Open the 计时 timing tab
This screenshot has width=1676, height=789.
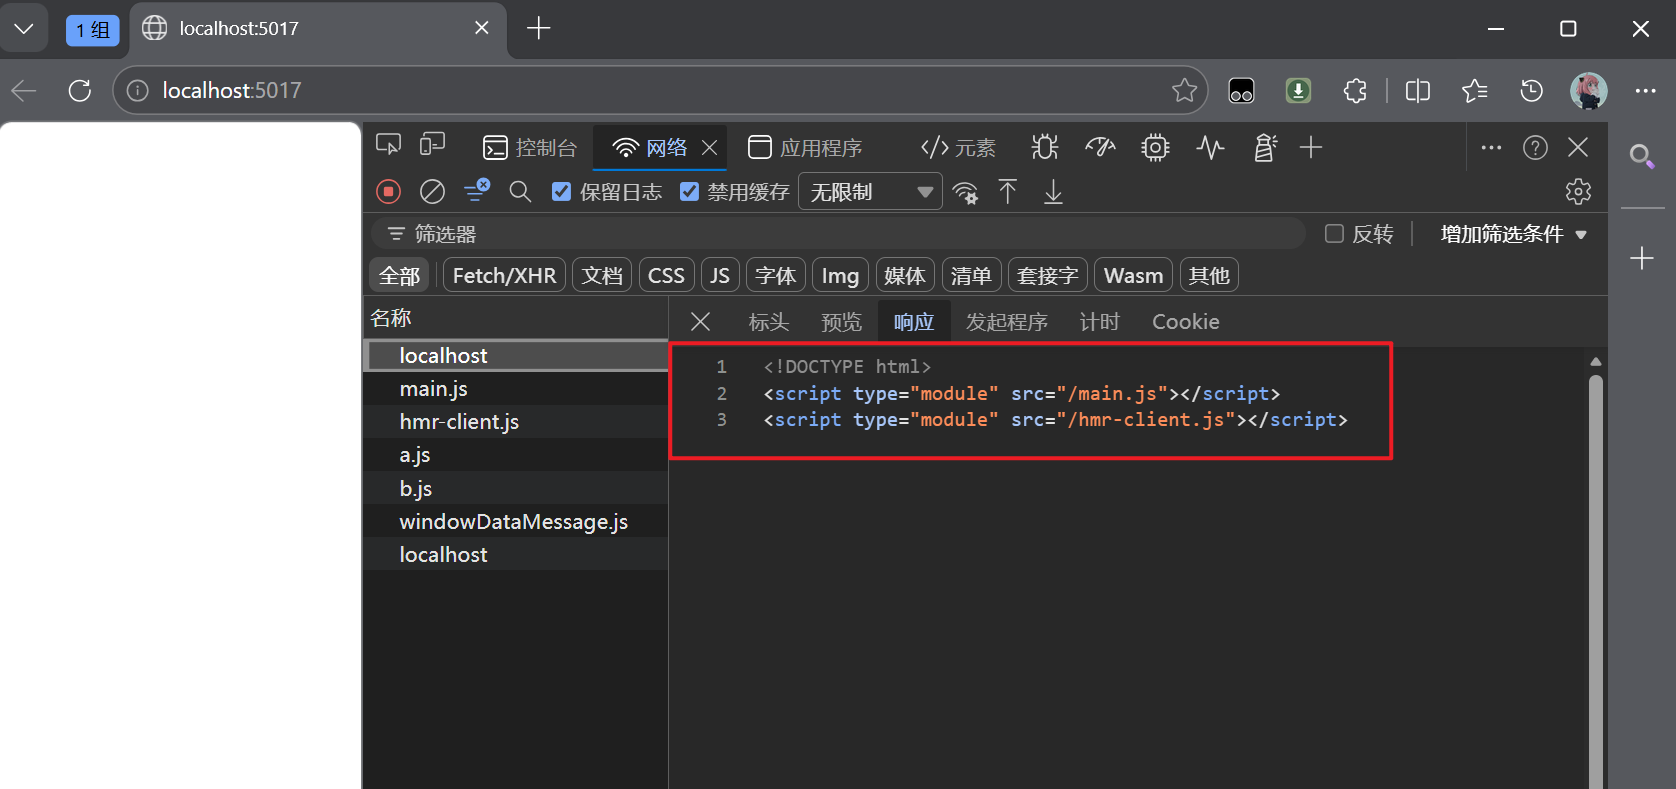[1100, 322]
